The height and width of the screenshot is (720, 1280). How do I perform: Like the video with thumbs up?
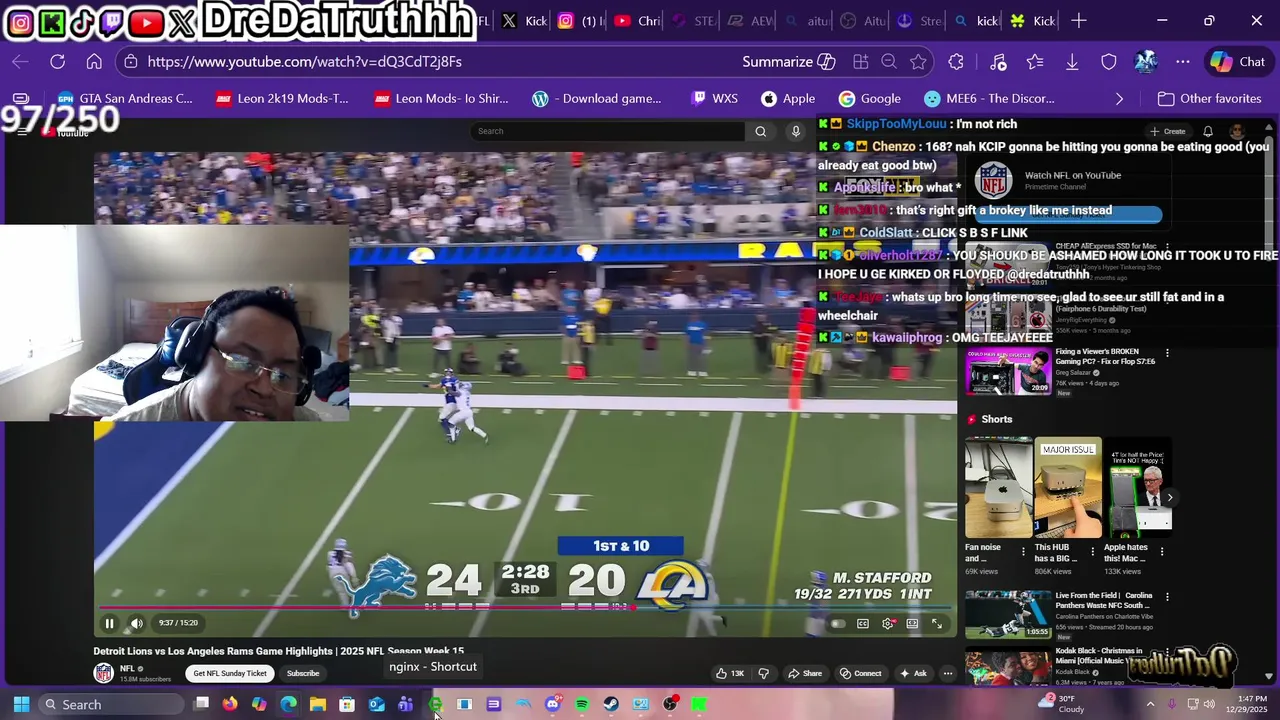click(x=729, y=673)
